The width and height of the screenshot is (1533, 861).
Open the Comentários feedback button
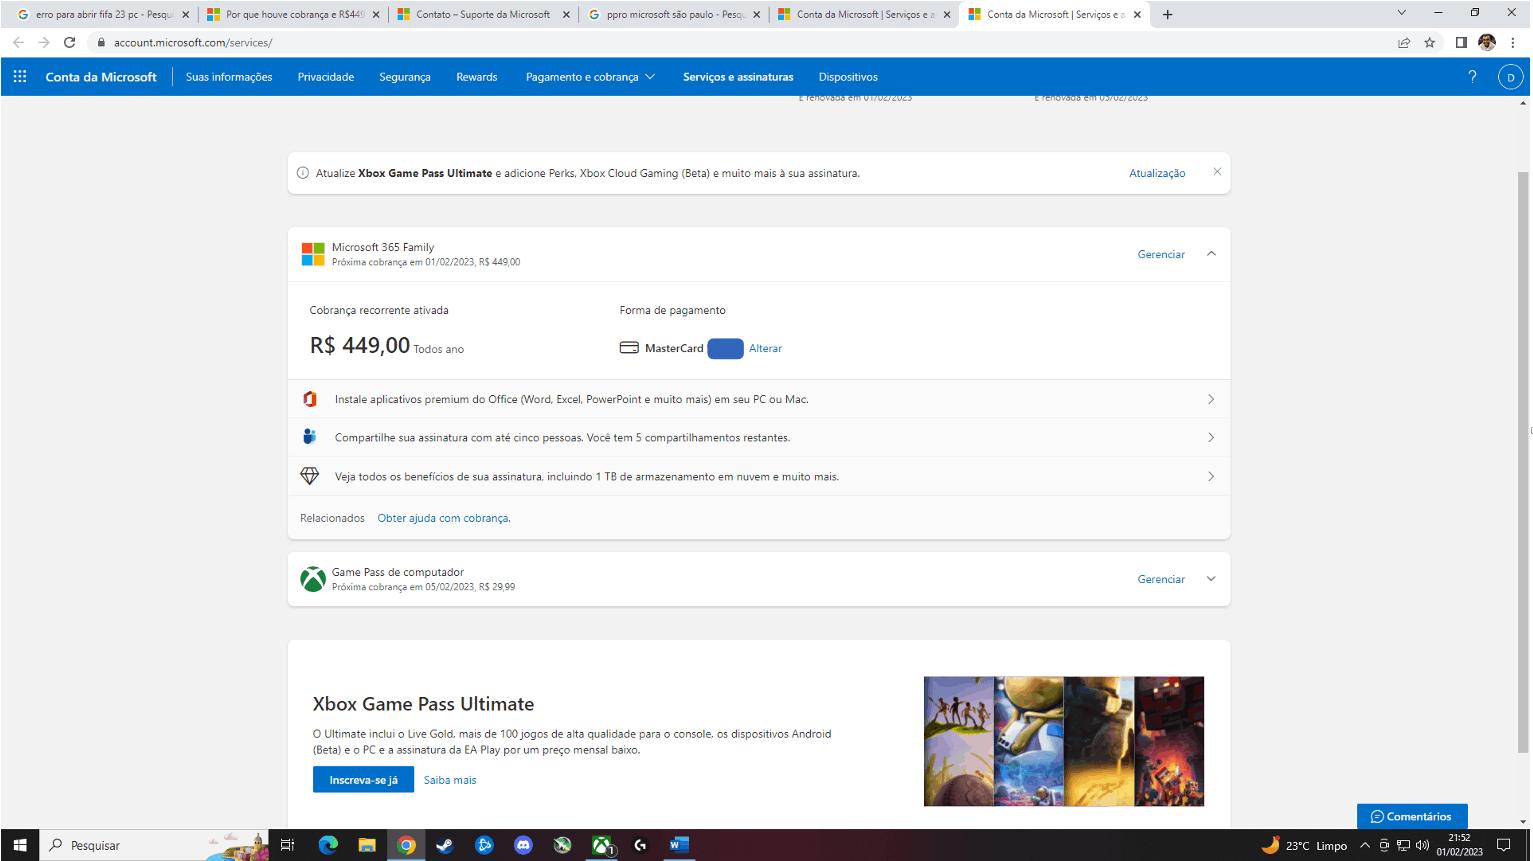coord(1412,816)
